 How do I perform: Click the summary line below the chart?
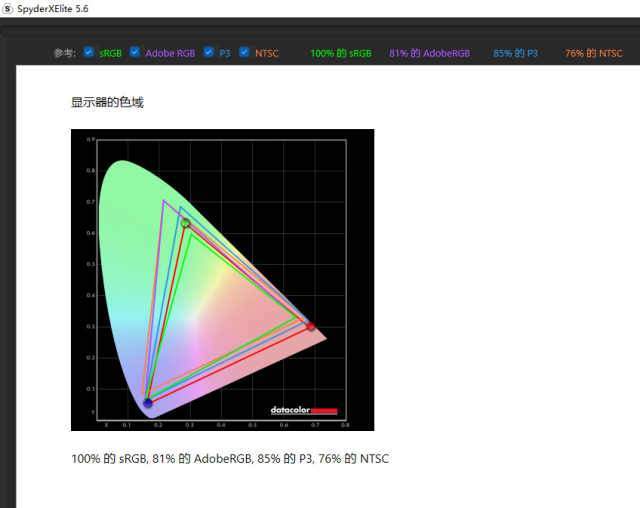[230, 459]
